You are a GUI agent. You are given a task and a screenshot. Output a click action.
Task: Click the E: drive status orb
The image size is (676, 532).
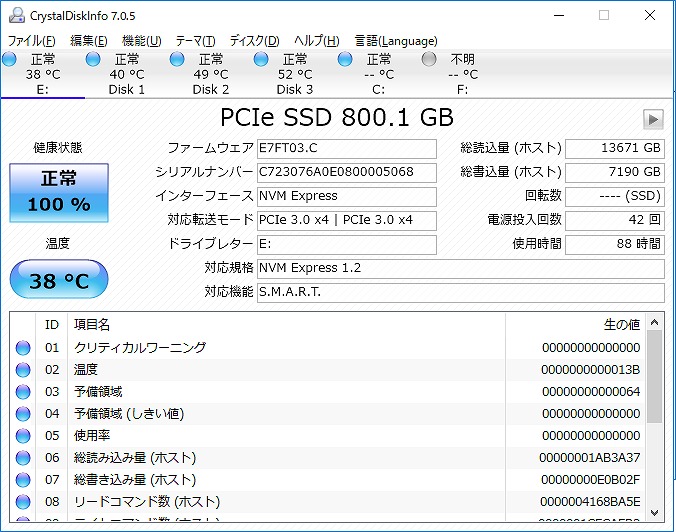9,59
